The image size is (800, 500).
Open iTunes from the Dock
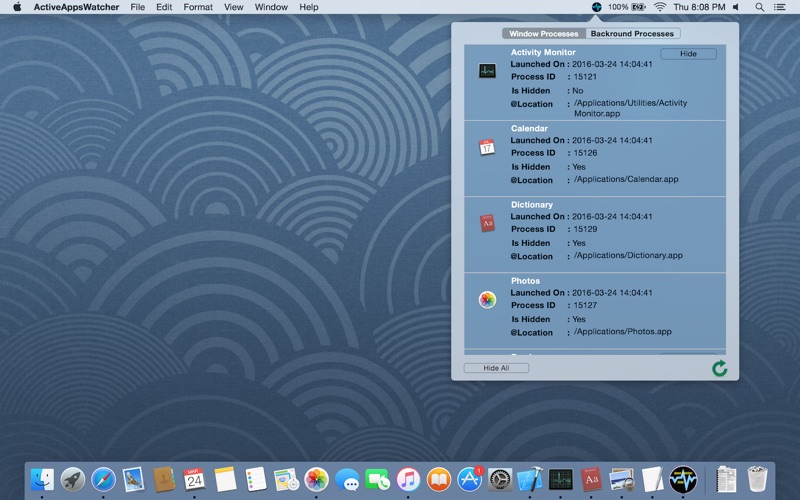[x=408, y=480]
